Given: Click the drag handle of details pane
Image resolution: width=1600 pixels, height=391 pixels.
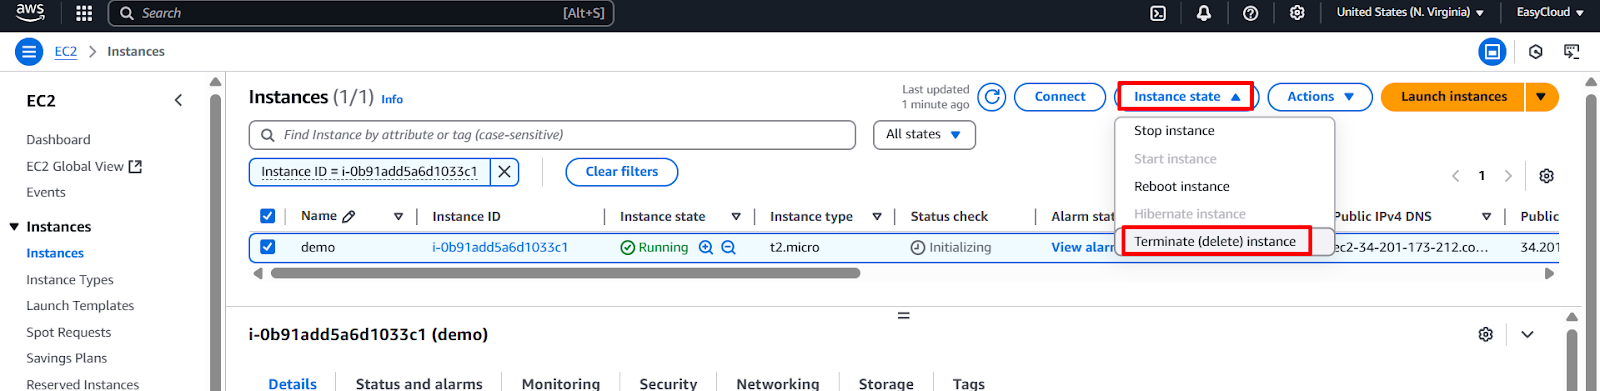Looking at the screenshot, I should coord(903,315).
